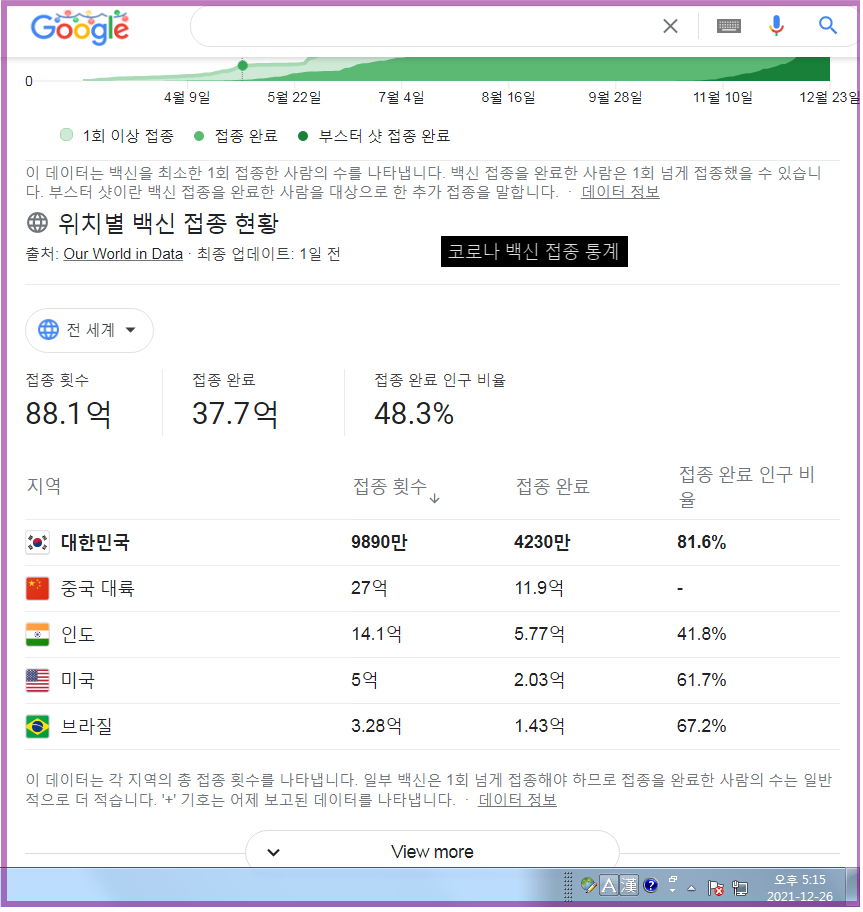Select the '브라질' row name
The height and width of the screenshot is (912, 863).
87,728
